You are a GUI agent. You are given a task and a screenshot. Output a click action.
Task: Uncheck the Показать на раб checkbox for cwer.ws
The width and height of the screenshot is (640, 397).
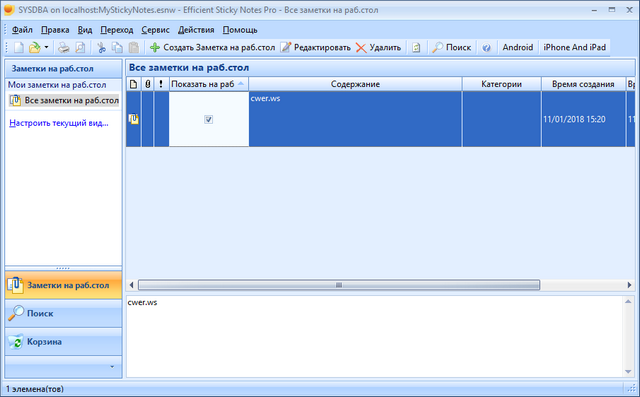(209, 119)
